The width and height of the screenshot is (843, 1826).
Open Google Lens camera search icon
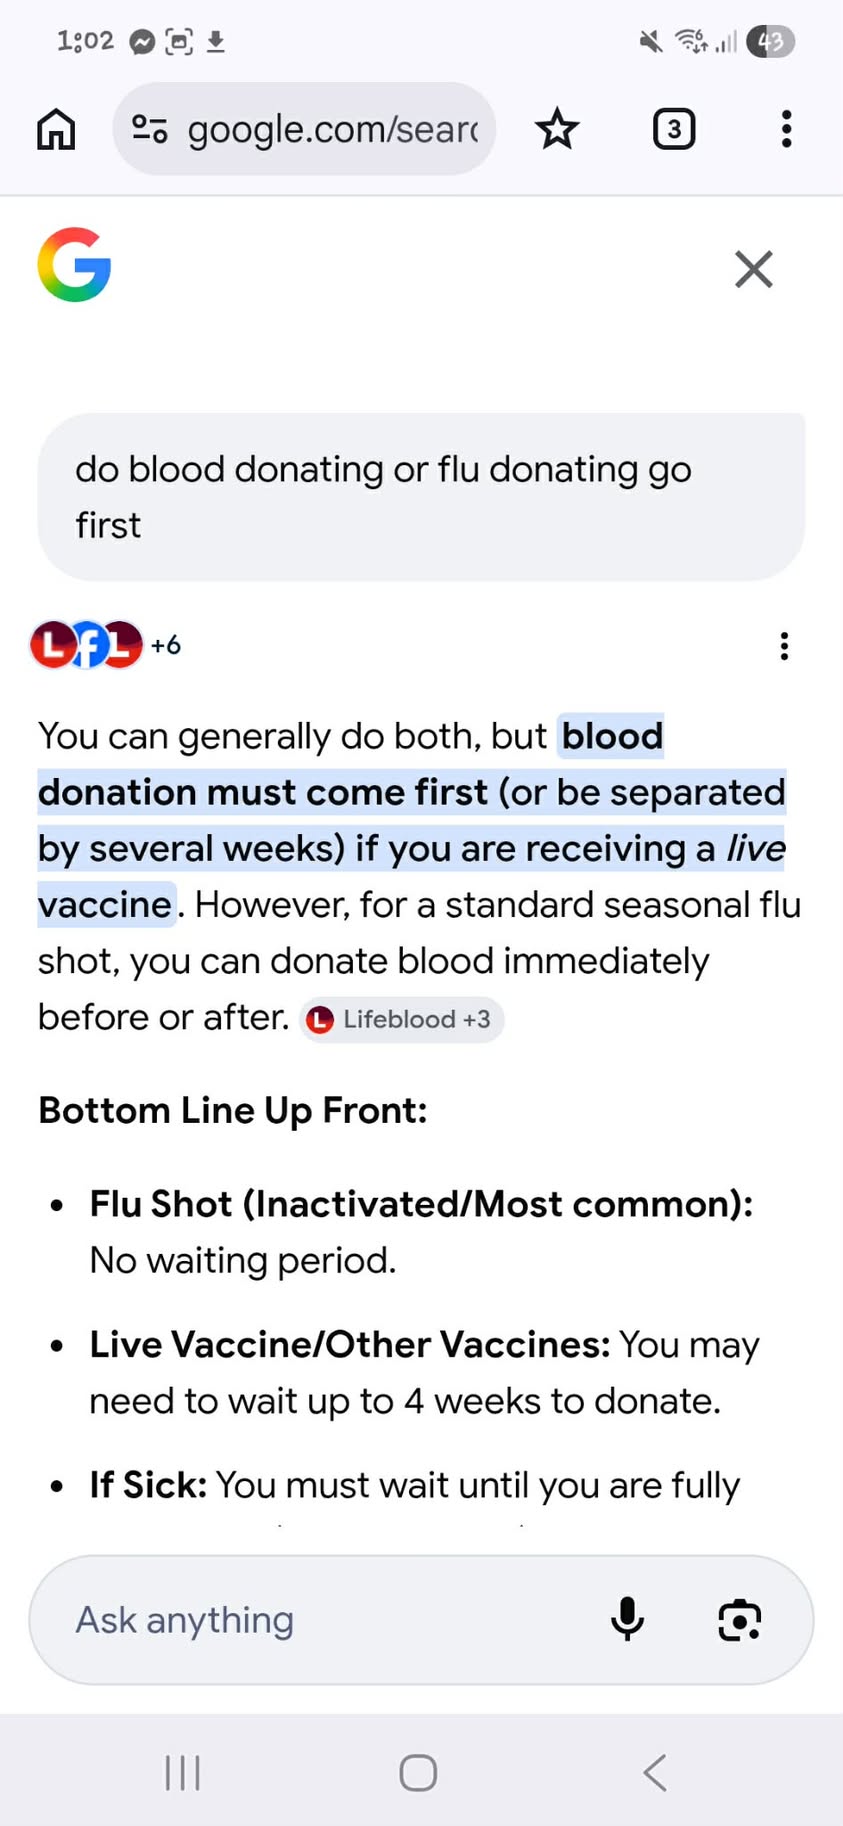pyautogui.click(x=740, y=1619)
